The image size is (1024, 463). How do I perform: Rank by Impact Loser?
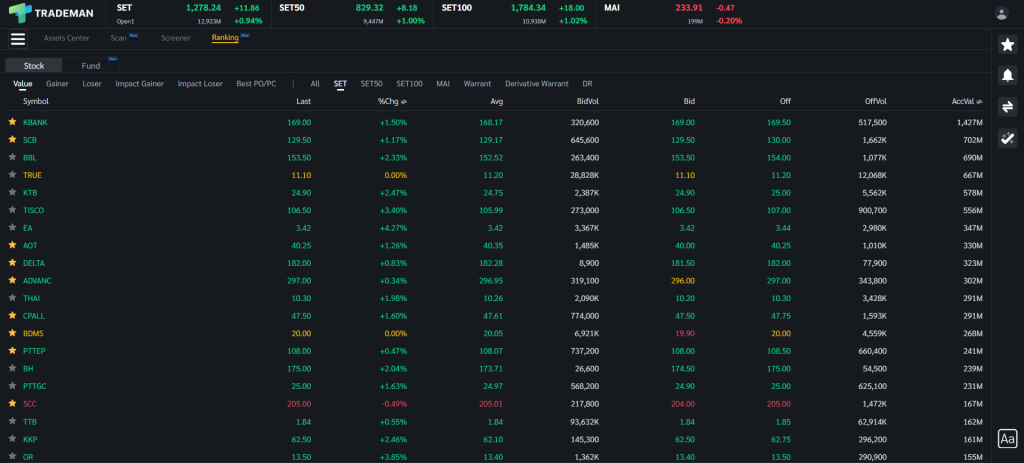coord(200,84)
